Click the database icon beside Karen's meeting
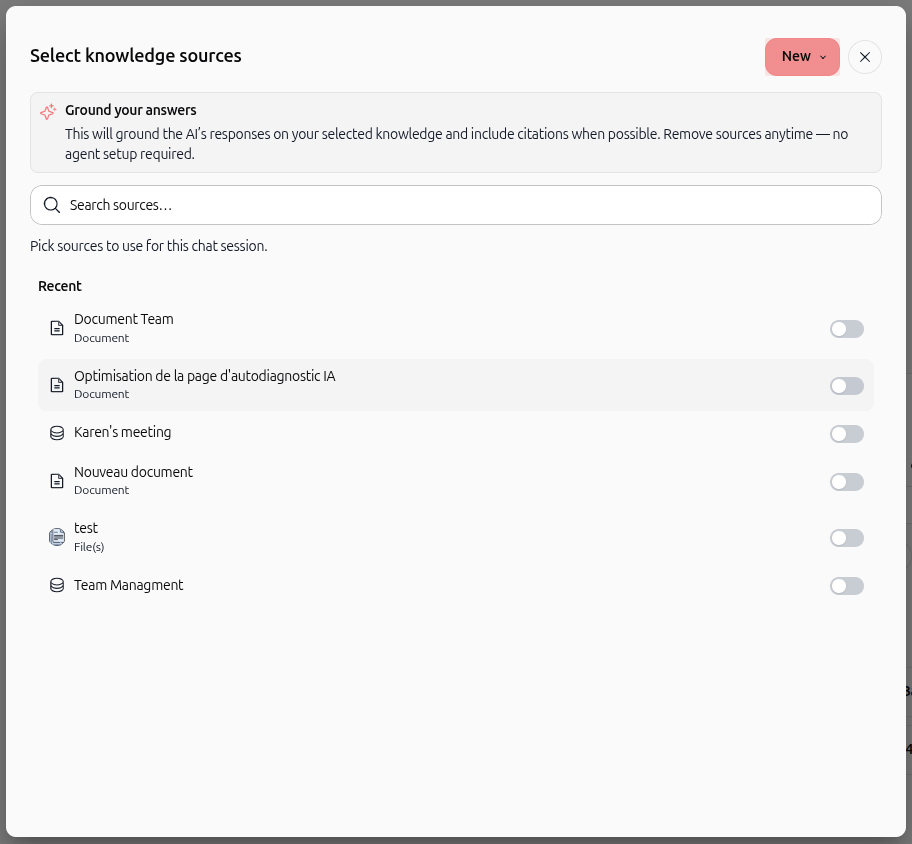The image size is (912, 844). (x=56, y=433)
